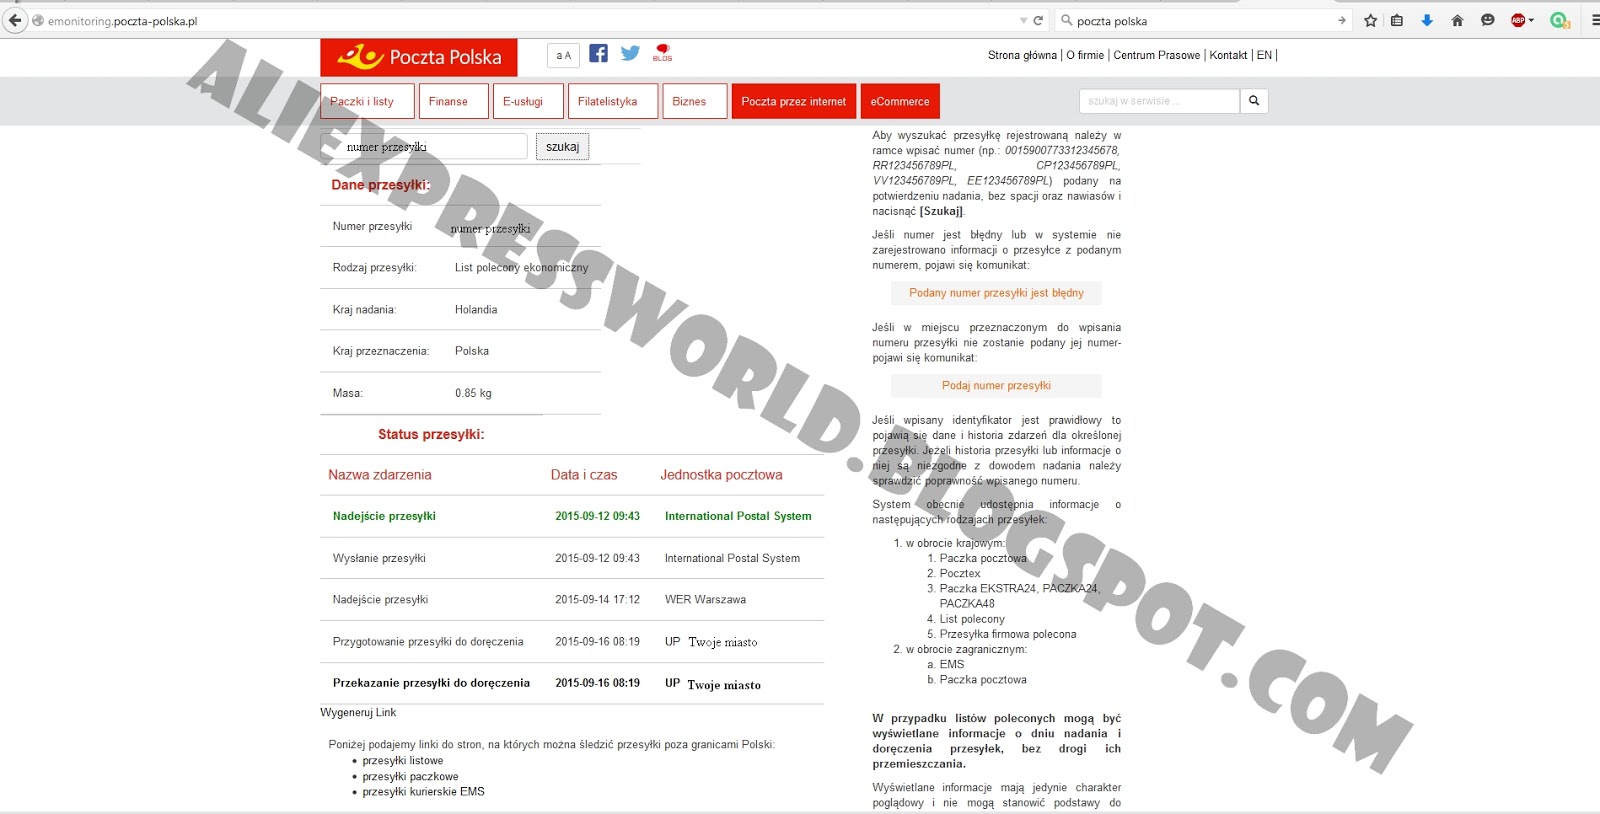Open the Finanse menu tab

click(453, 101)
